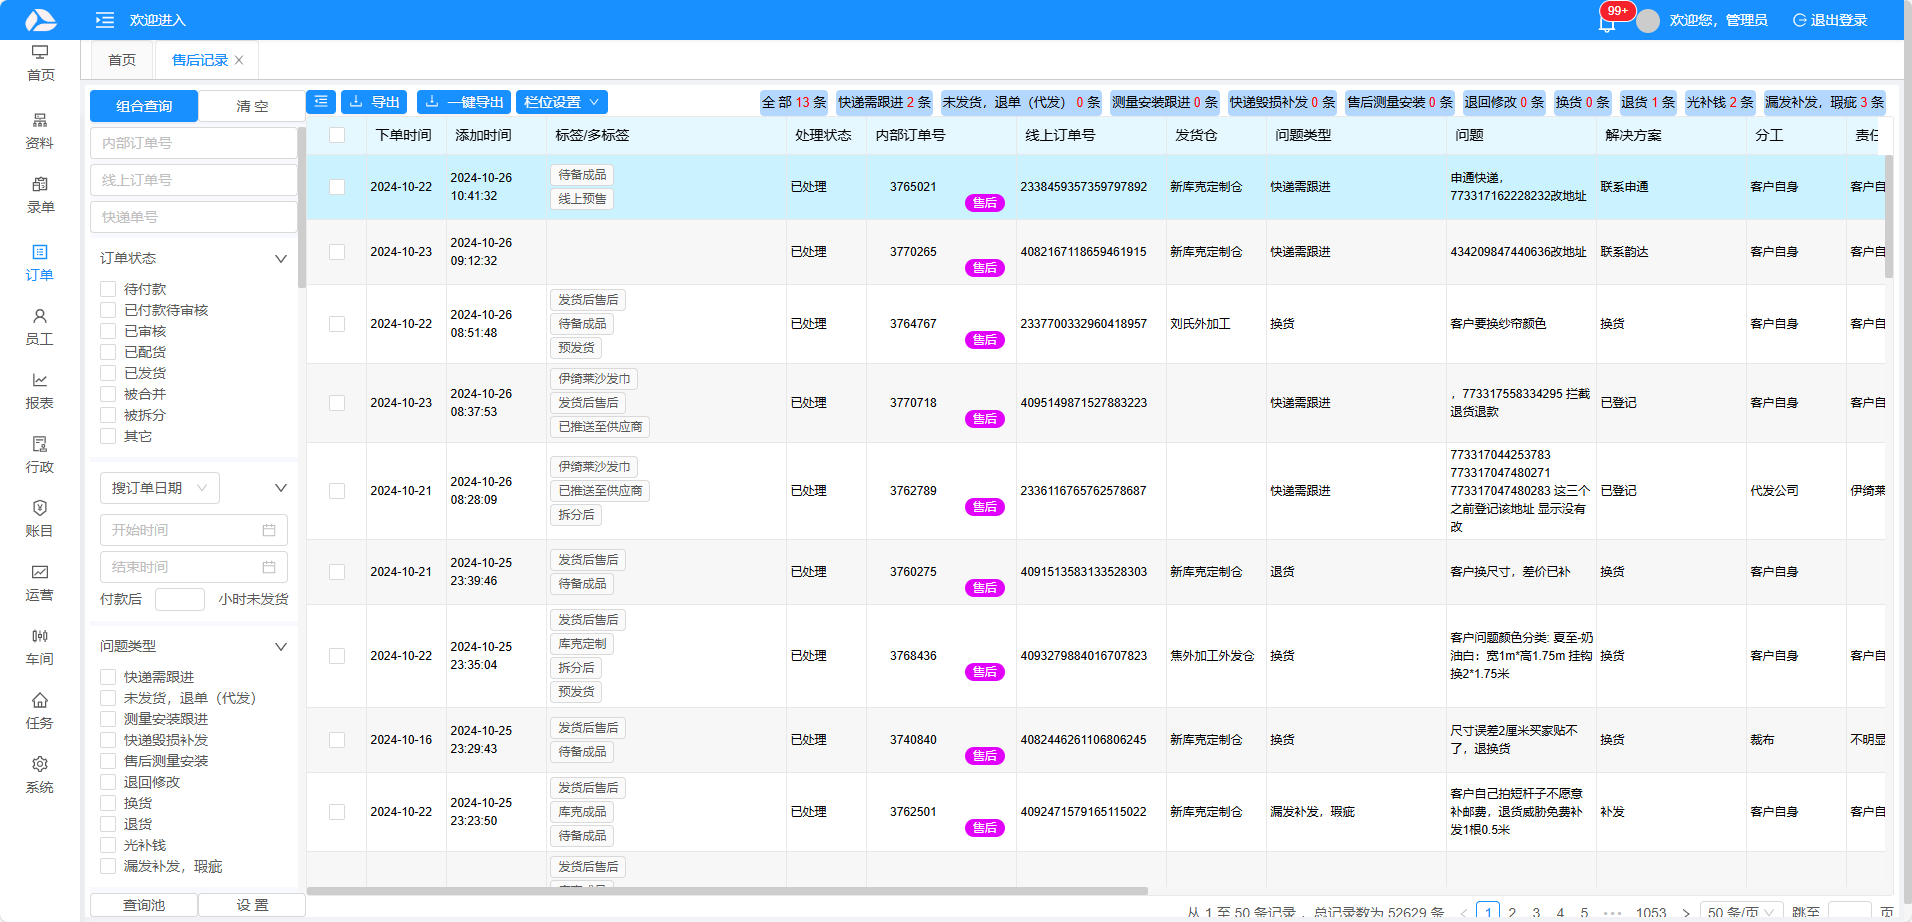Click 退出登录 to log out

[x=1830, y=20]
